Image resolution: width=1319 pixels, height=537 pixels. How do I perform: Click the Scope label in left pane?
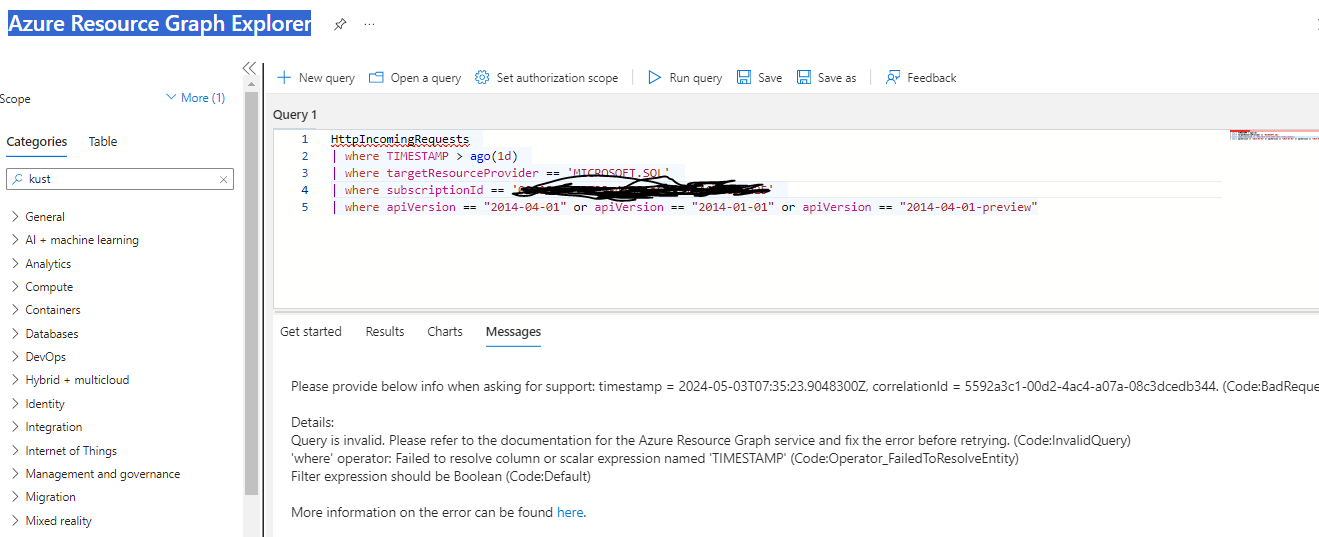tap(15, 99)
